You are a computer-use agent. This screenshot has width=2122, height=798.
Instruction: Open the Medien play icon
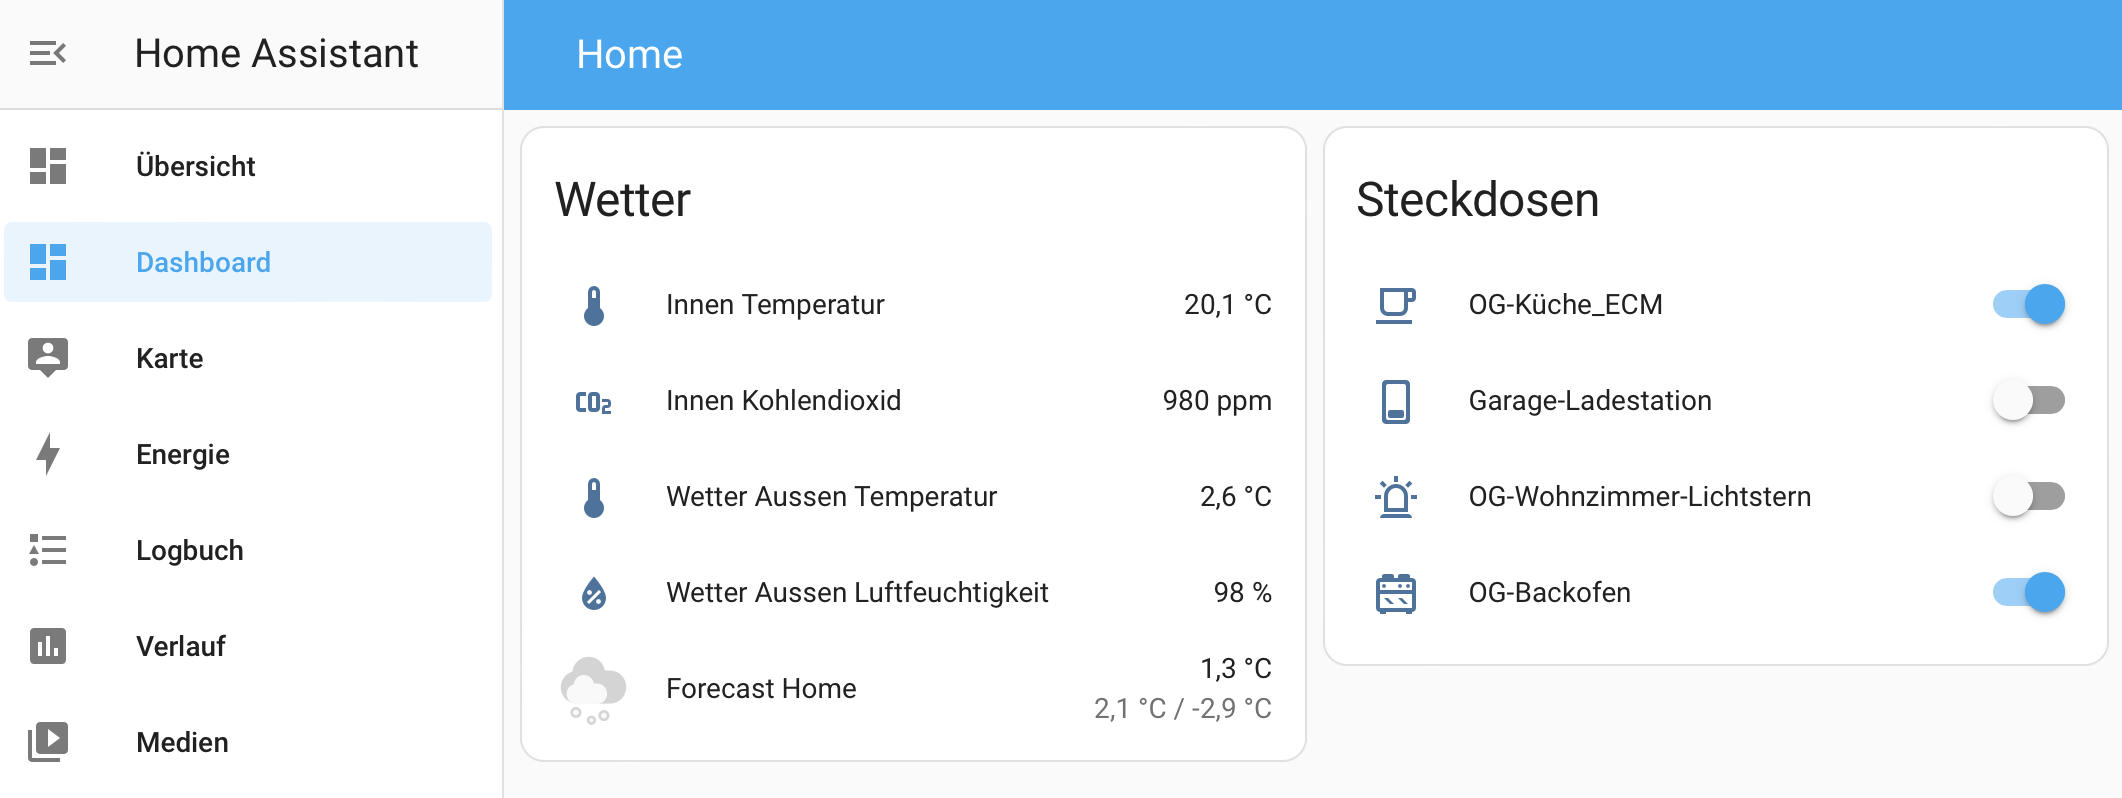point(47,742)
